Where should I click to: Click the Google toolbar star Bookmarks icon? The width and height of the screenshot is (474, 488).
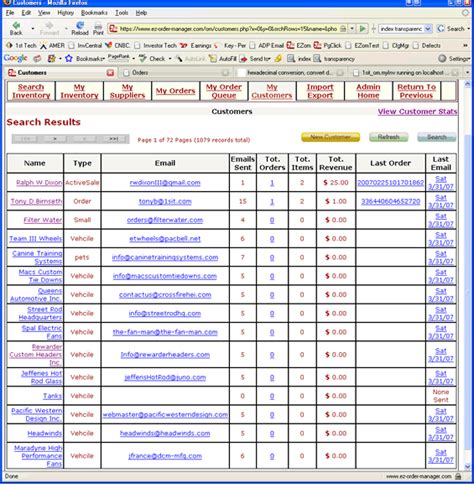coord(69,59)
